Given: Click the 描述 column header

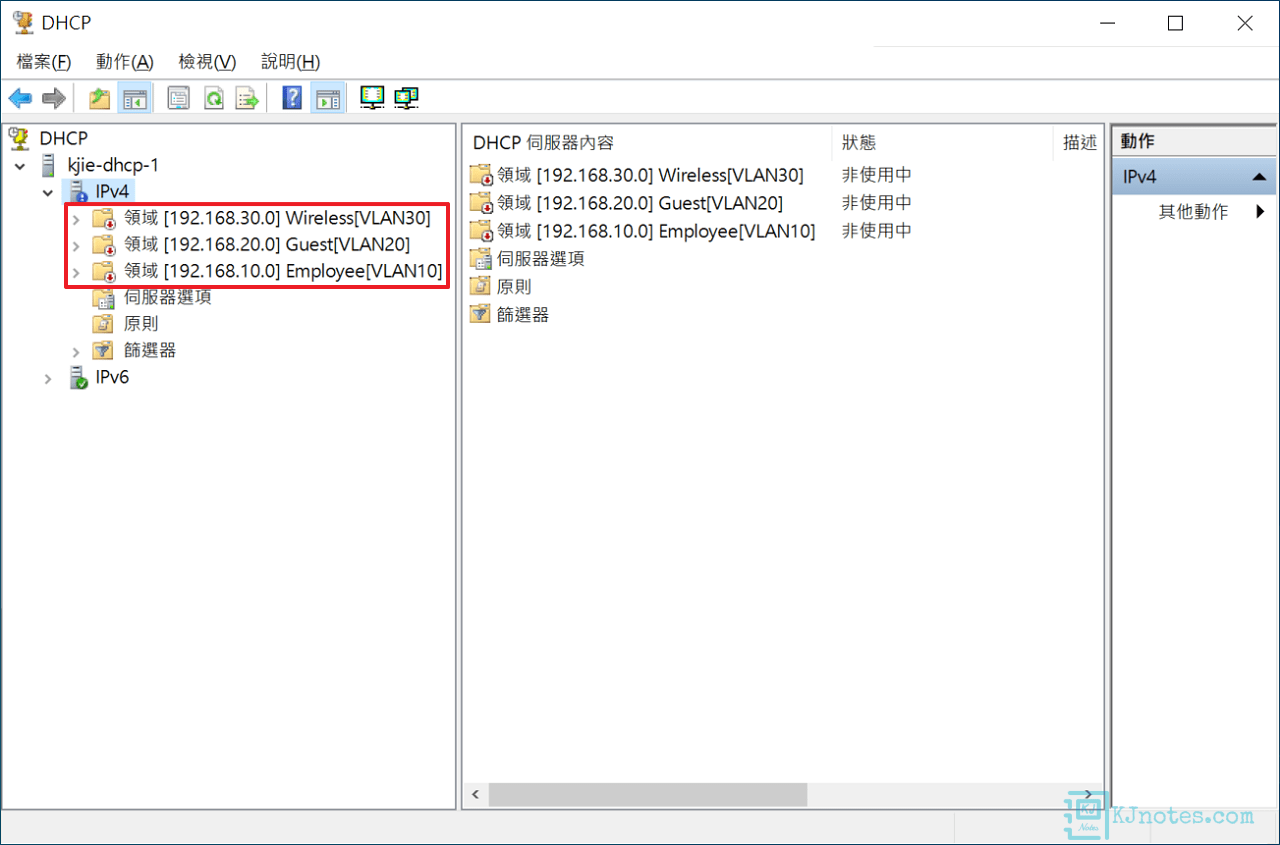Looking at the screenshot, I should click(1080, 142).
